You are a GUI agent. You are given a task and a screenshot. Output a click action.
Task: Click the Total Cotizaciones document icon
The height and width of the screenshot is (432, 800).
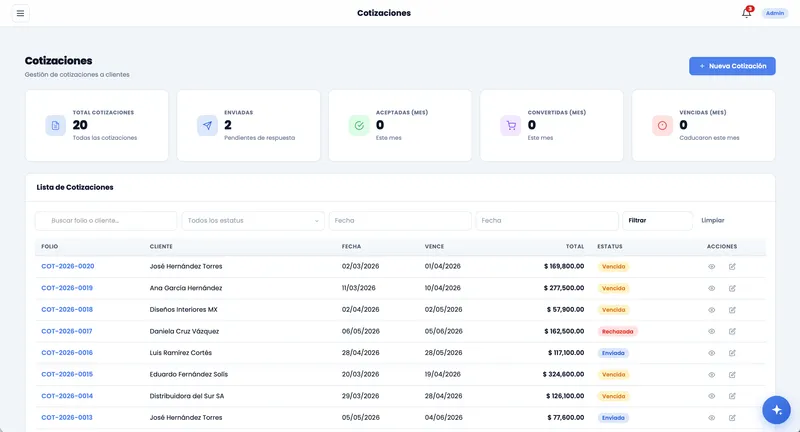(55, 125)
